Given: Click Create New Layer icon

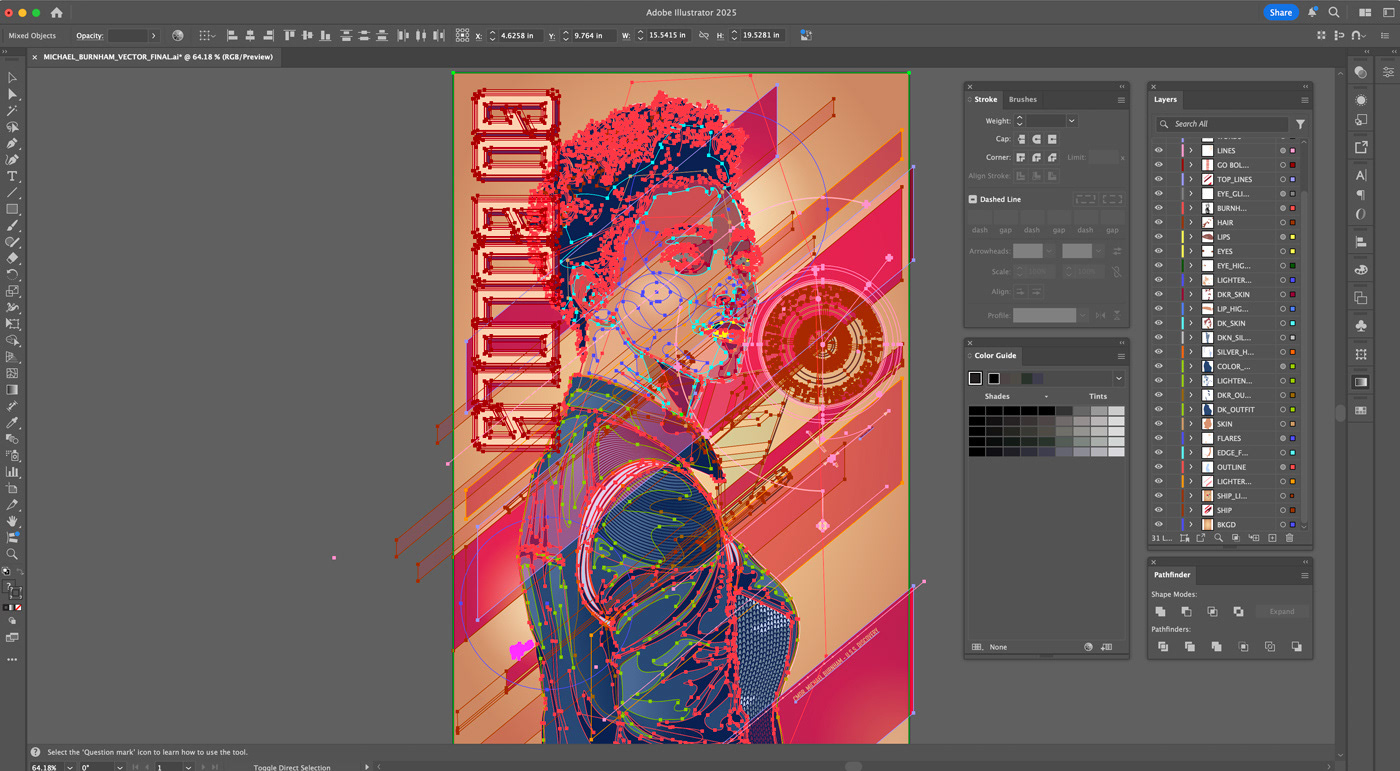Looking at the screenshot, I should [1272, 538].
